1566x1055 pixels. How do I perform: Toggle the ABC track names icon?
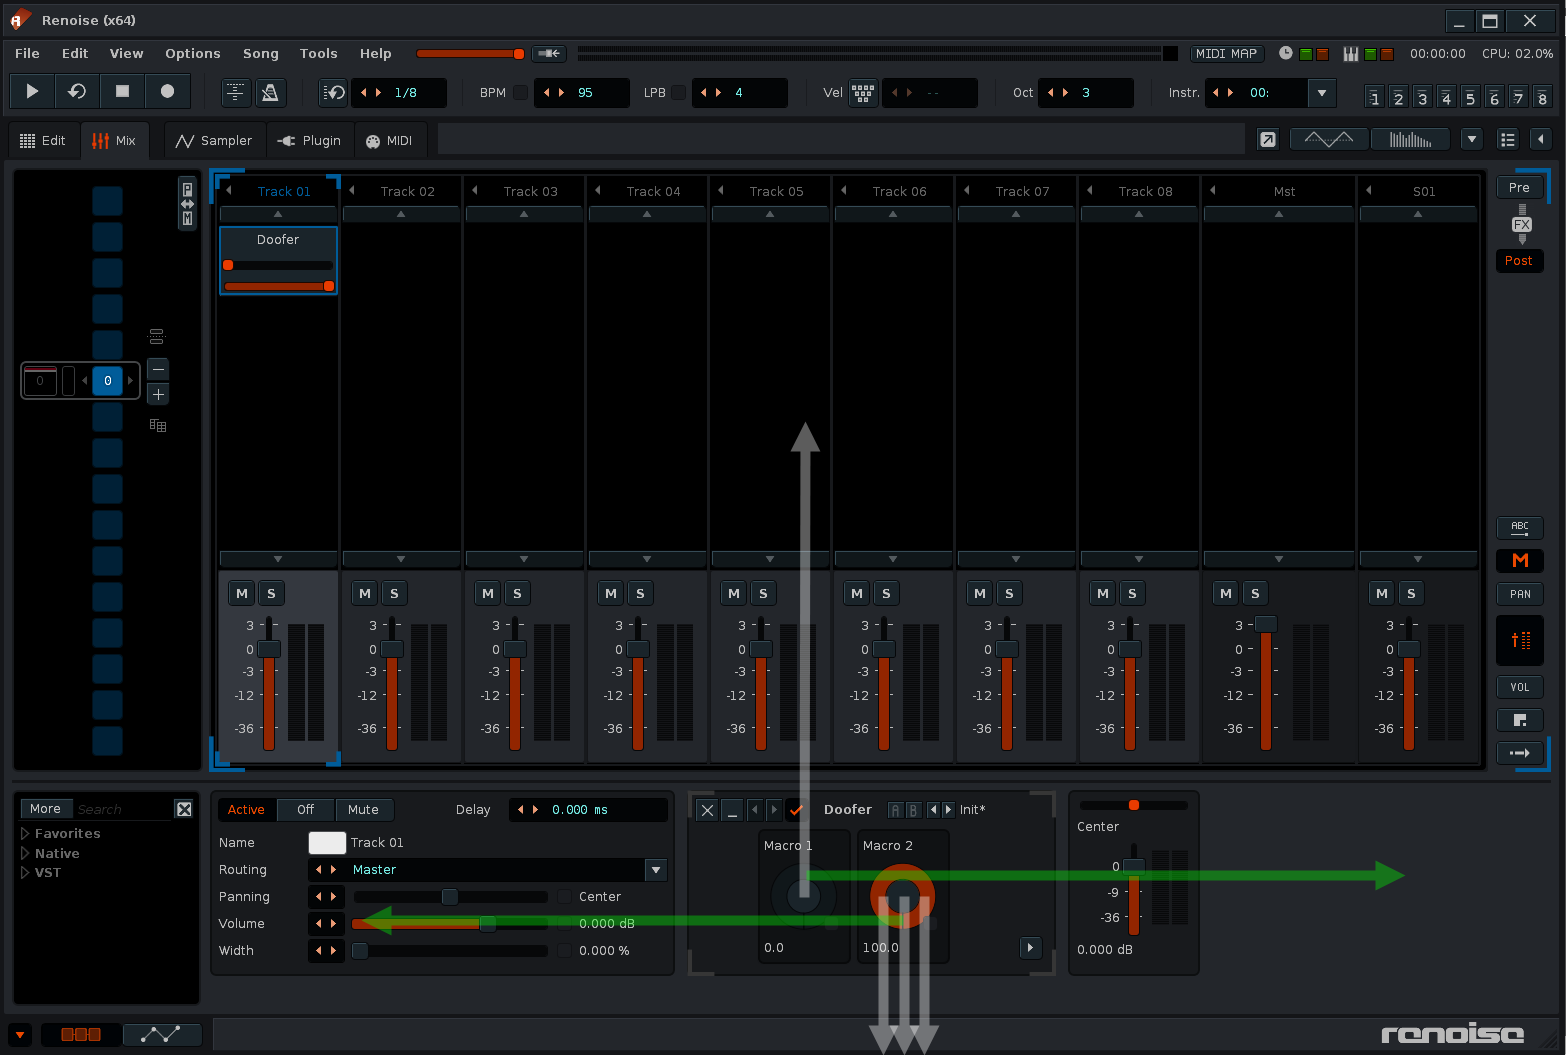click(1520, 527)
